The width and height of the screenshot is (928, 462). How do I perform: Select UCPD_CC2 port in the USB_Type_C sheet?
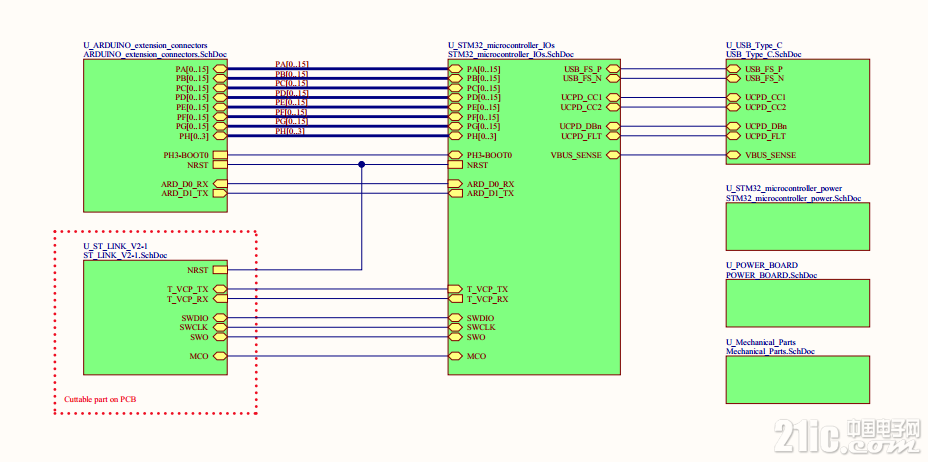click(x=733, y=107)
